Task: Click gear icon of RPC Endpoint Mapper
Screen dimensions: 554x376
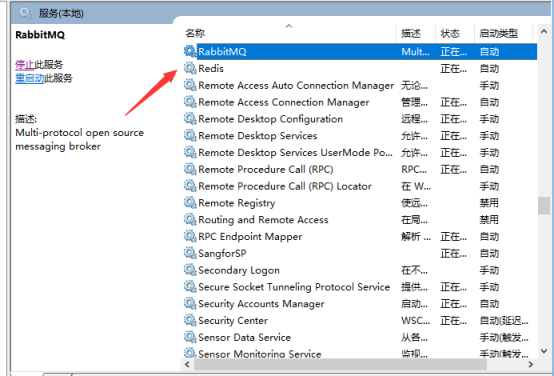Action: coord(190,236)
